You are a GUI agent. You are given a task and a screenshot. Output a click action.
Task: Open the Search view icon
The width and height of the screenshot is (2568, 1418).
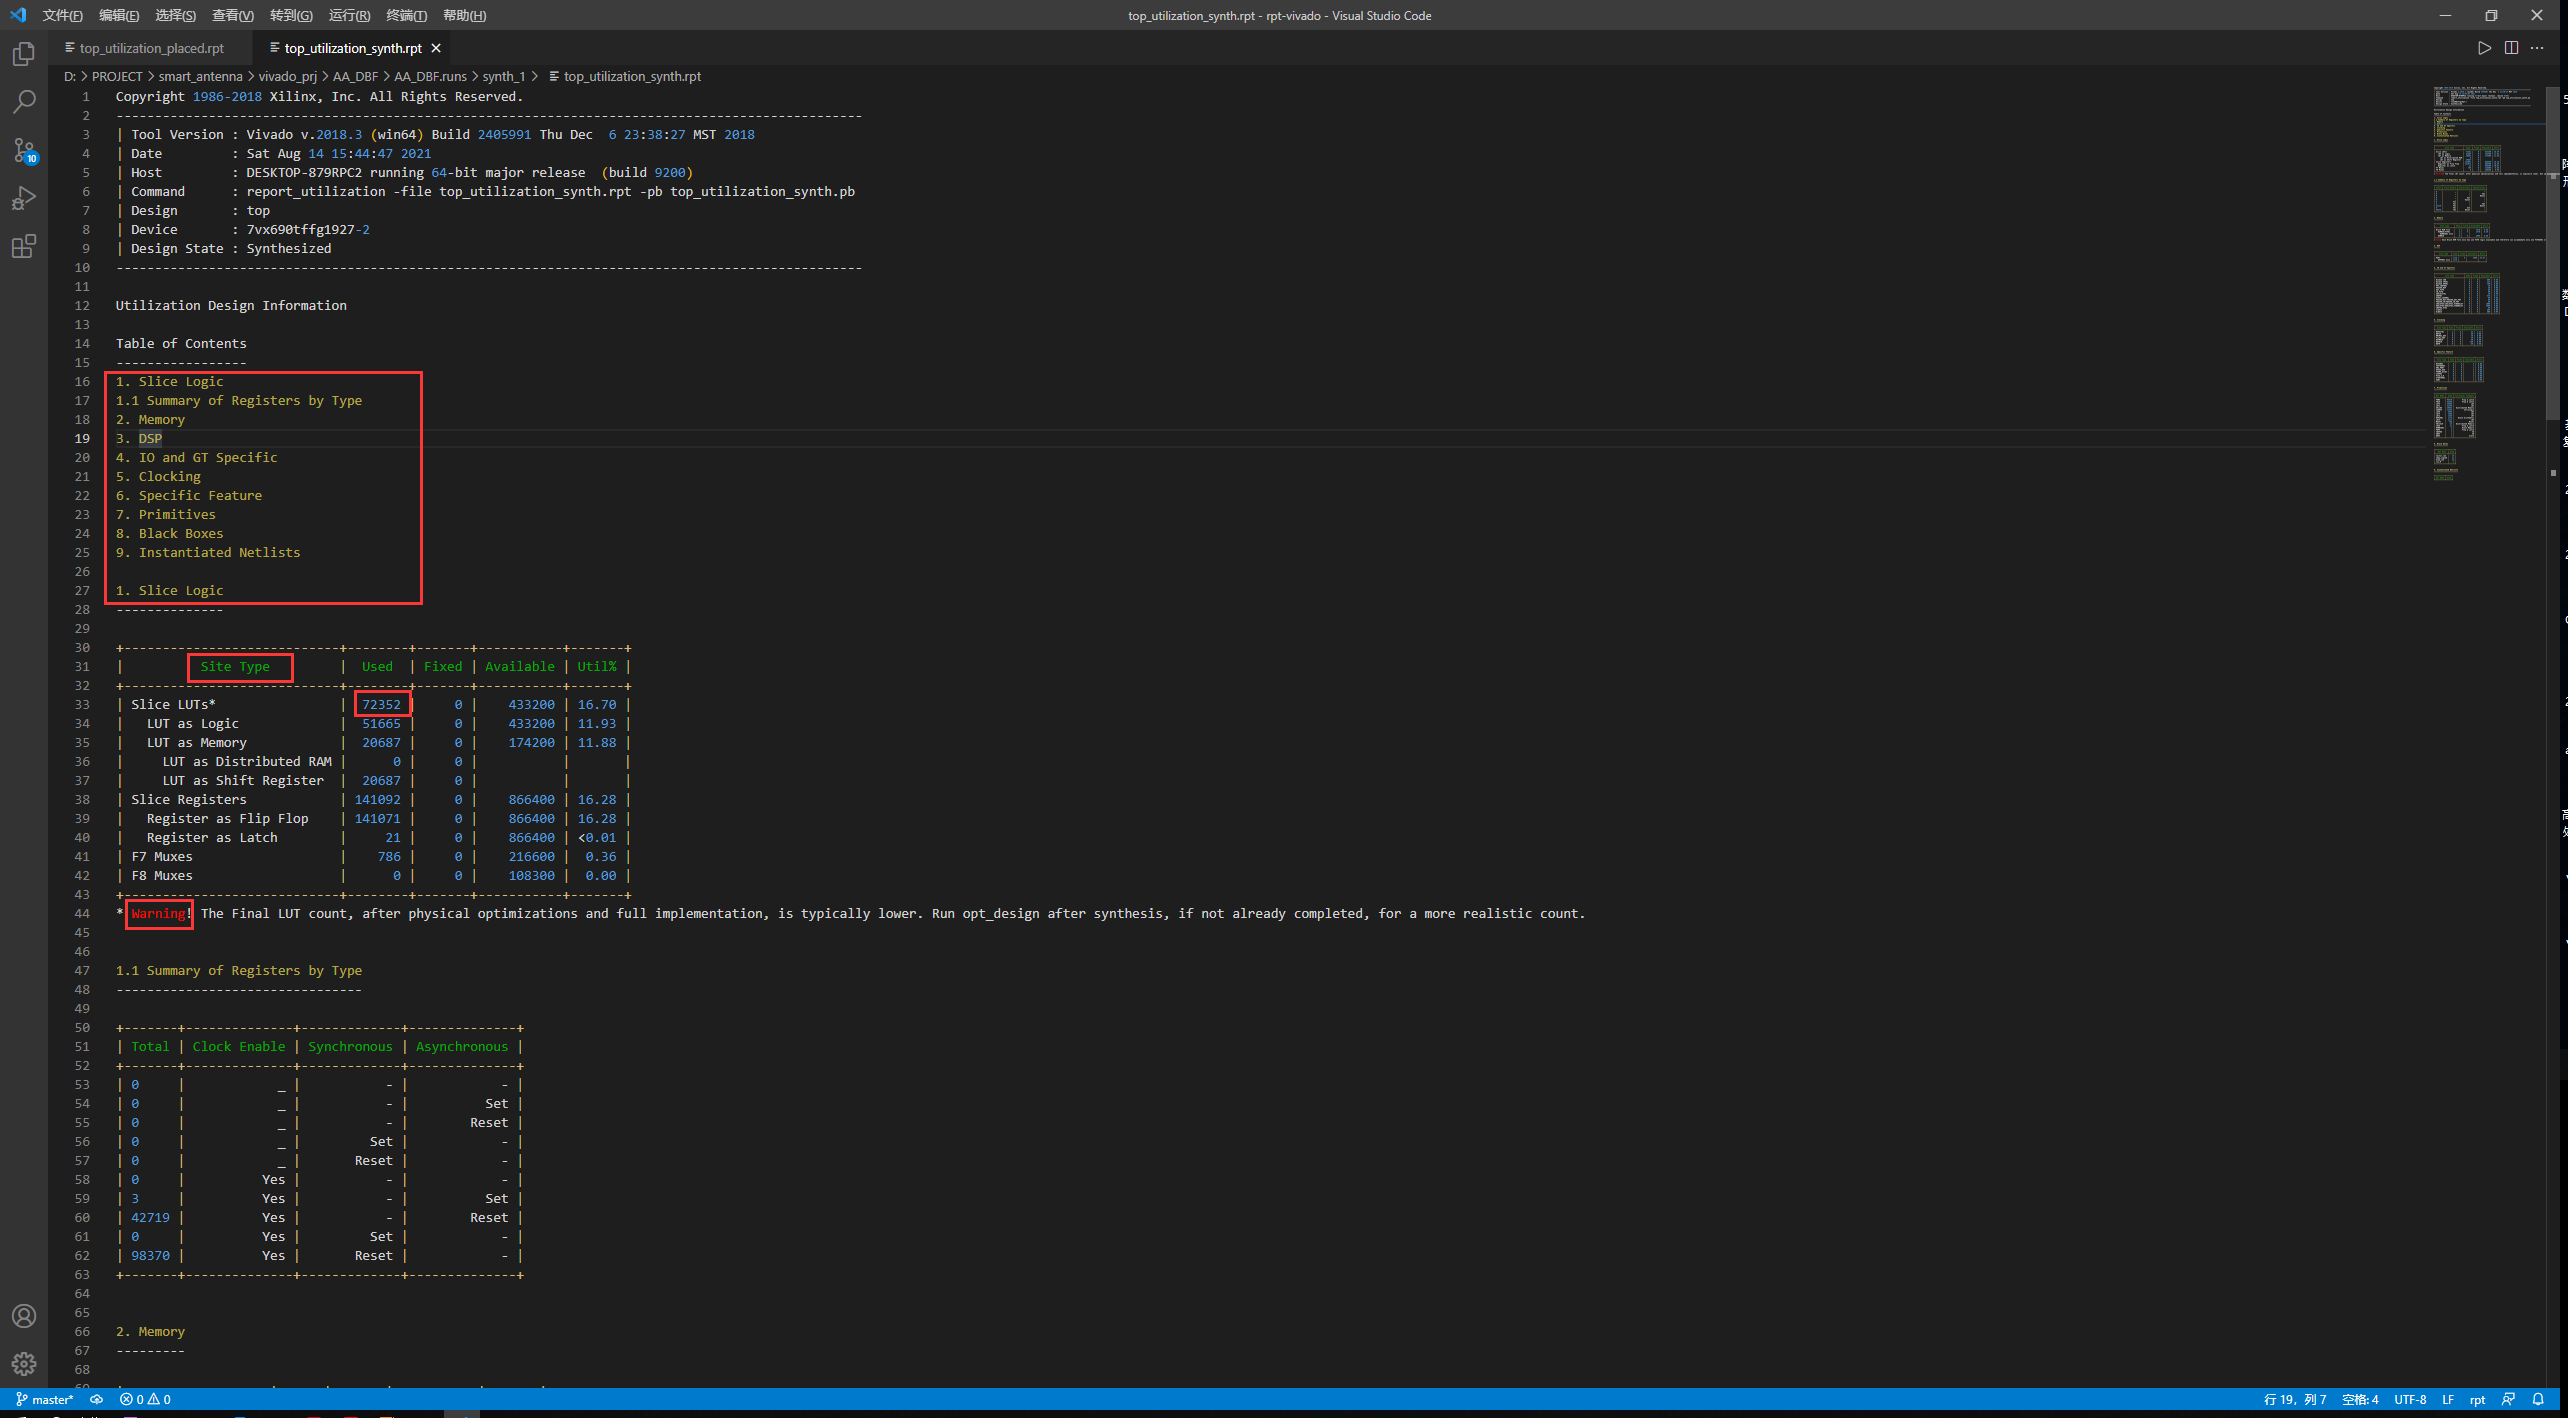(24, 102)
